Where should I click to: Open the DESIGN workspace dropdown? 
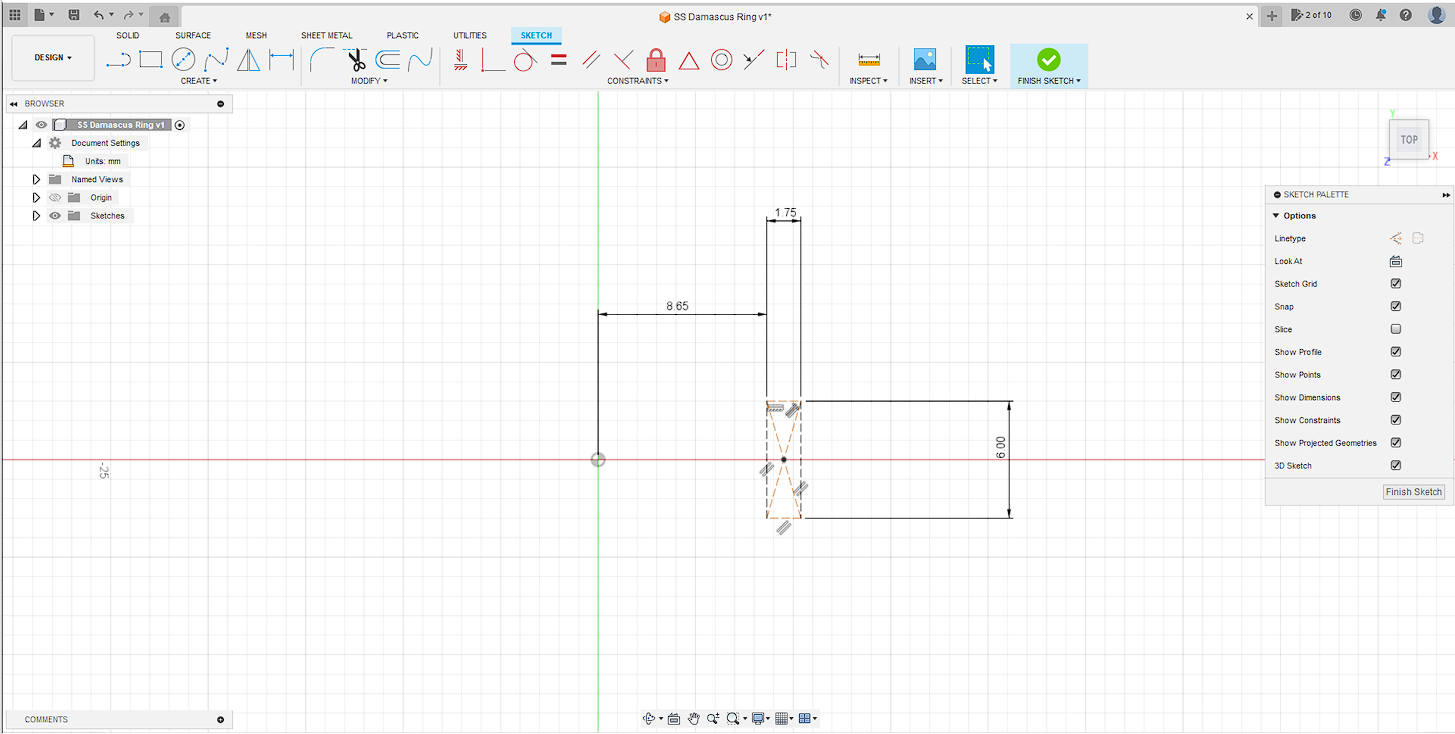(x=53, y=58)
